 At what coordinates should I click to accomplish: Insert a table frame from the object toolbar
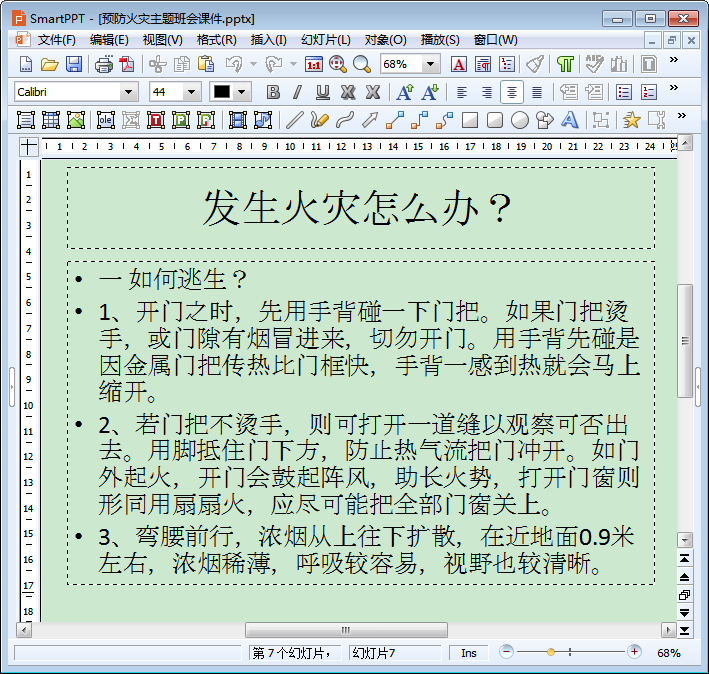point(51,120)
